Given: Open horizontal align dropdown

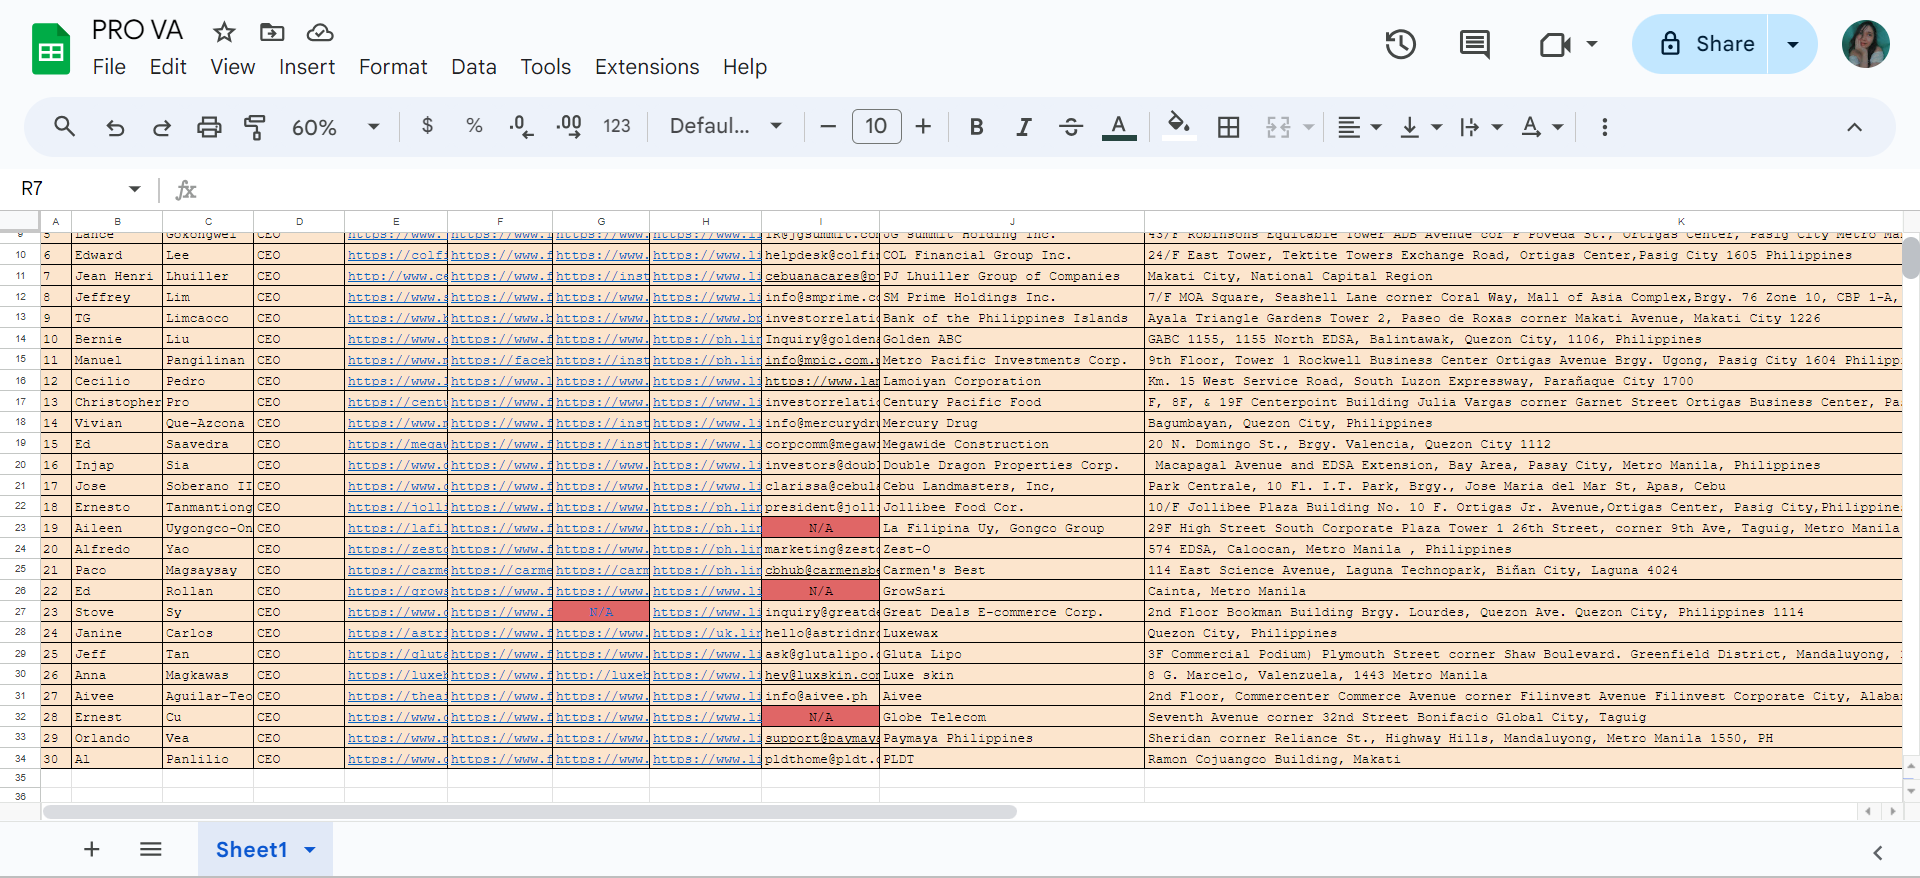Looking at the screenshot, I should [1360, 127].
